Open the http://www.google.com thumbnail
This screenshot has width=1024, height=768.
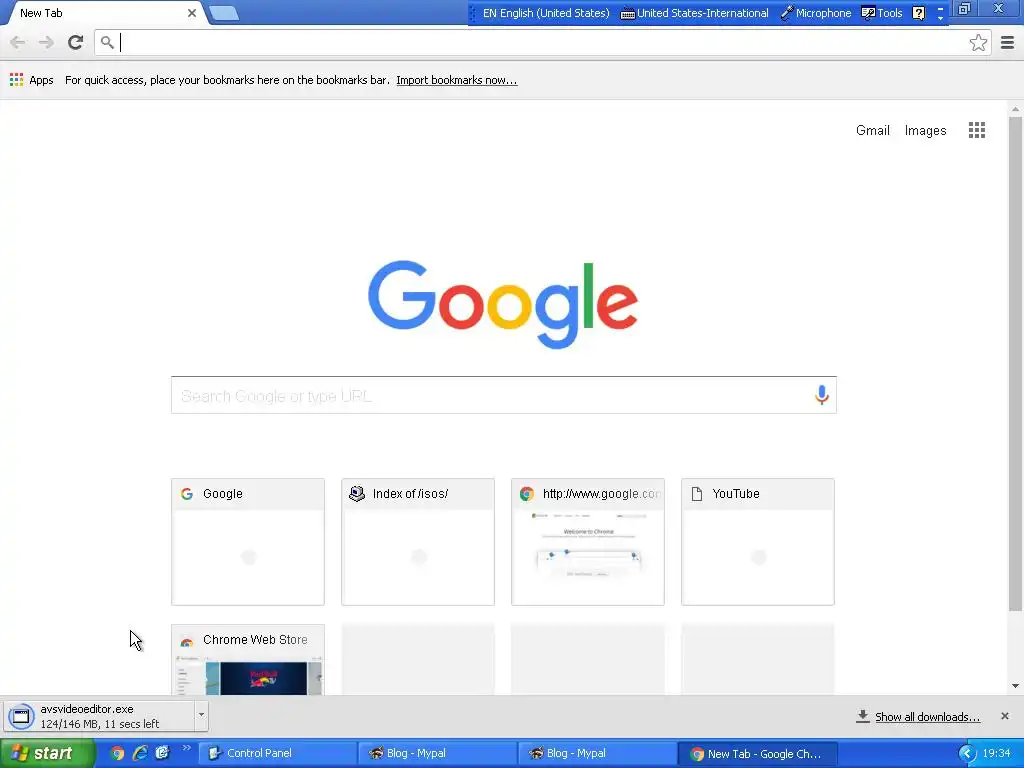(x=588, y=541)
